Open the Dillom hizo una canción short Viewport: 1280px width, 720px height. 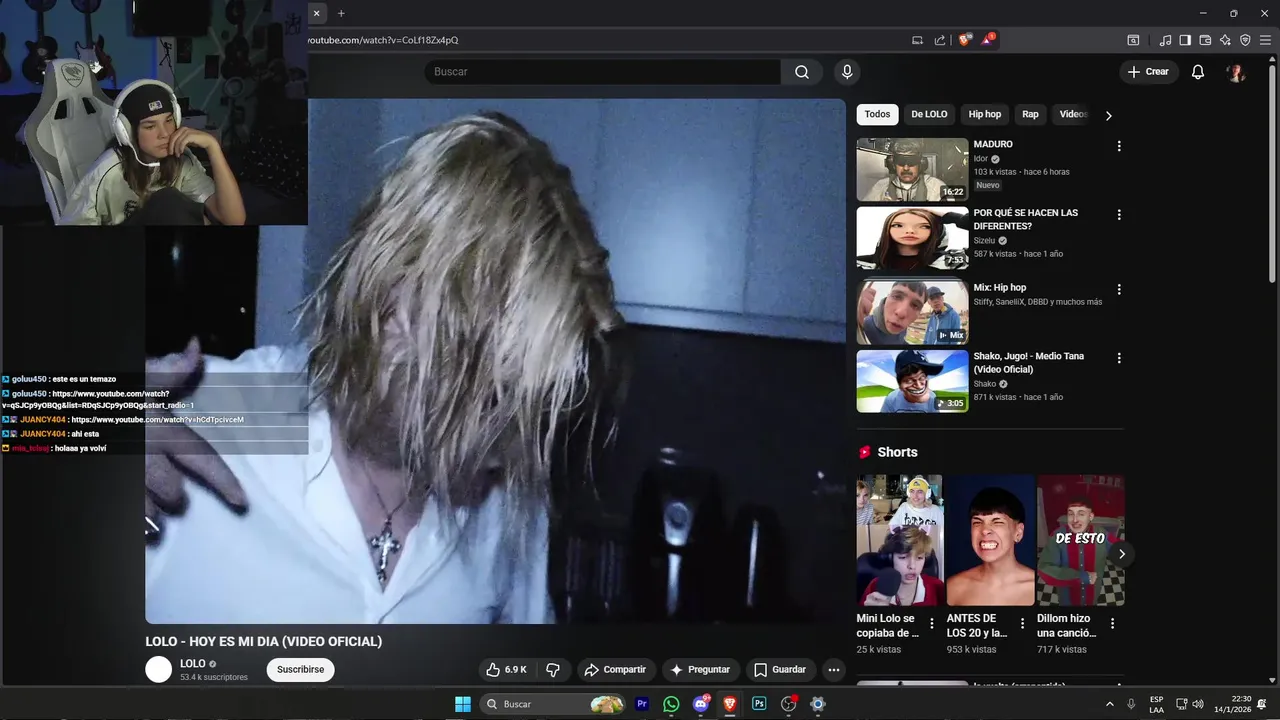pos(1081,540)
